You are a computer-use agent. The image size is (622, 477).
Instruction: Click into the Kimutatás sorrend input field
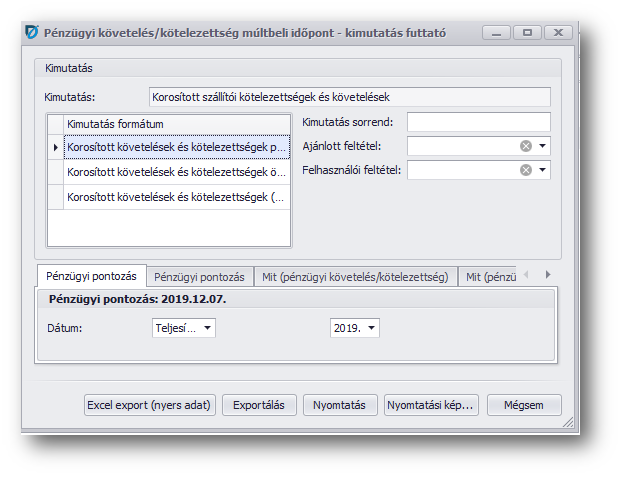tap(478, 122)
